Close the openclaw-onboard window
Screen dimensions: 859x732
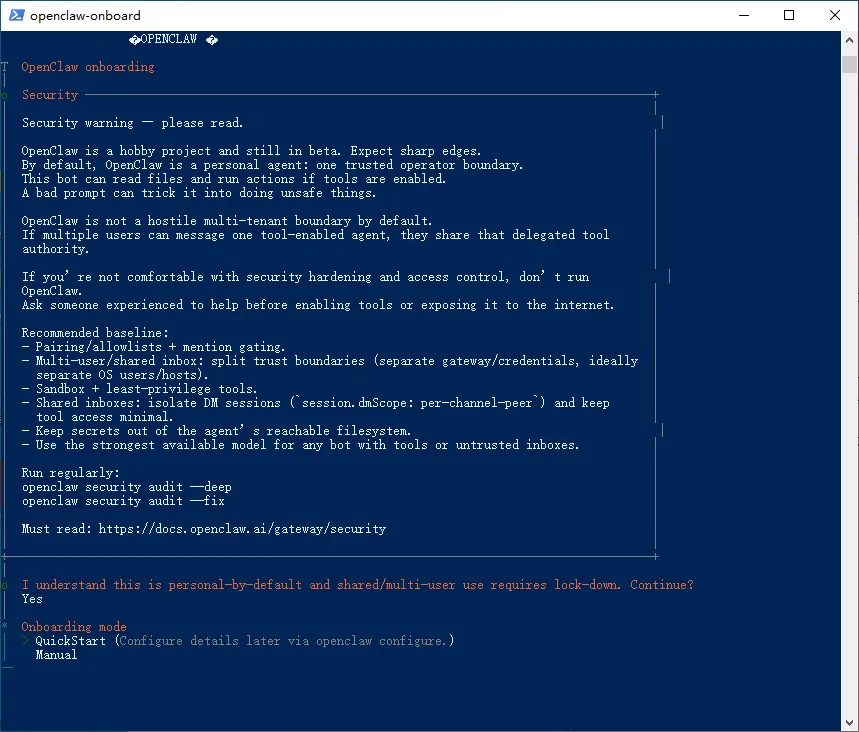point(835,15)
